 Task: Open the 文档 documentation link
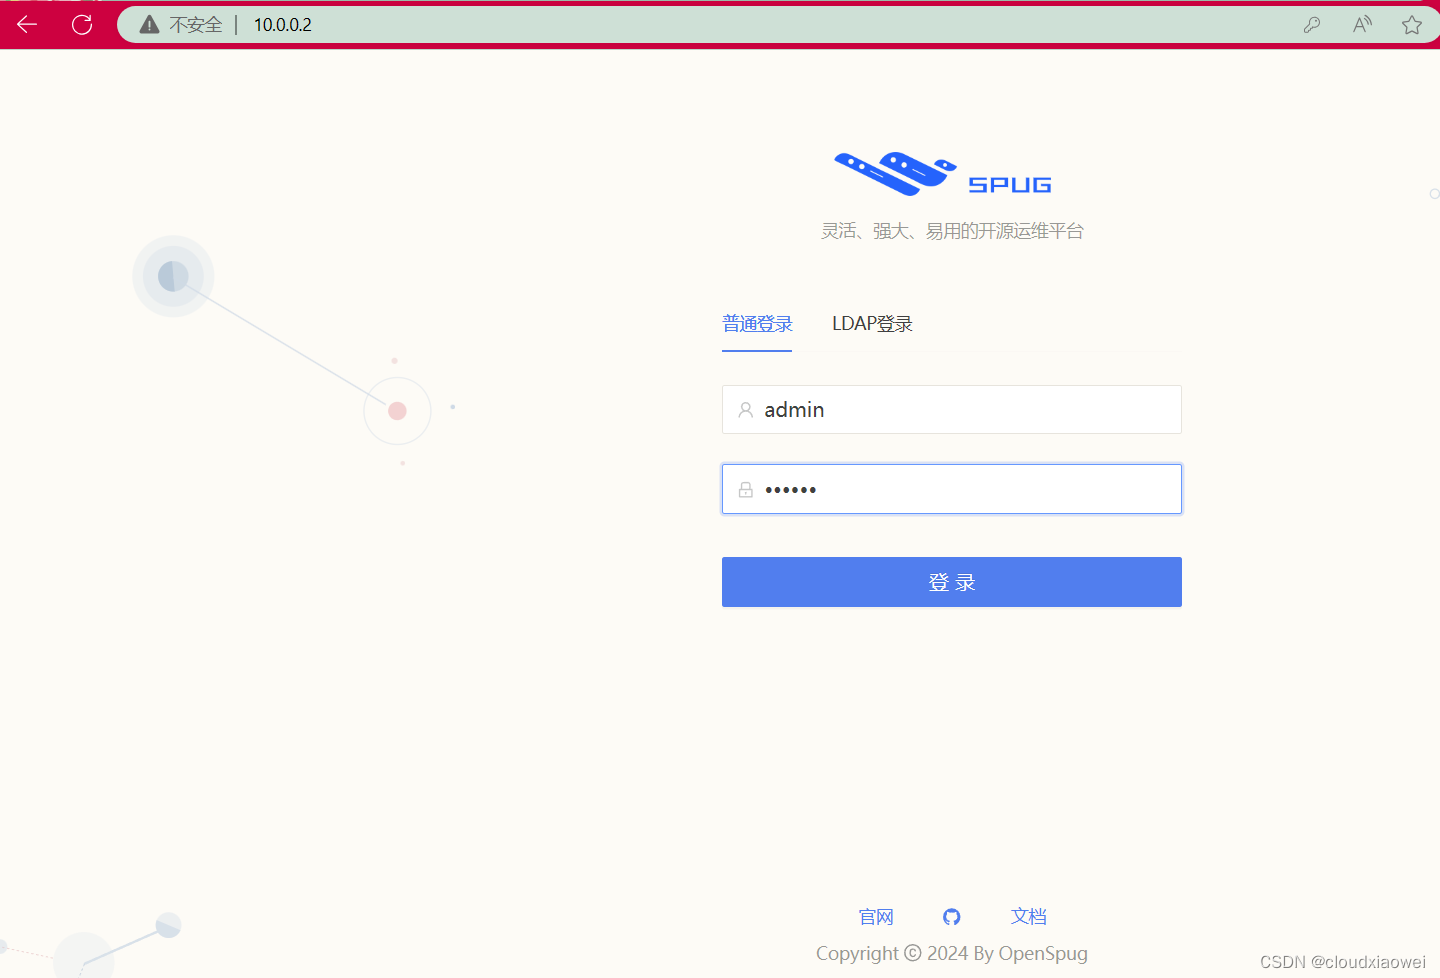(x=1028, y=916)
